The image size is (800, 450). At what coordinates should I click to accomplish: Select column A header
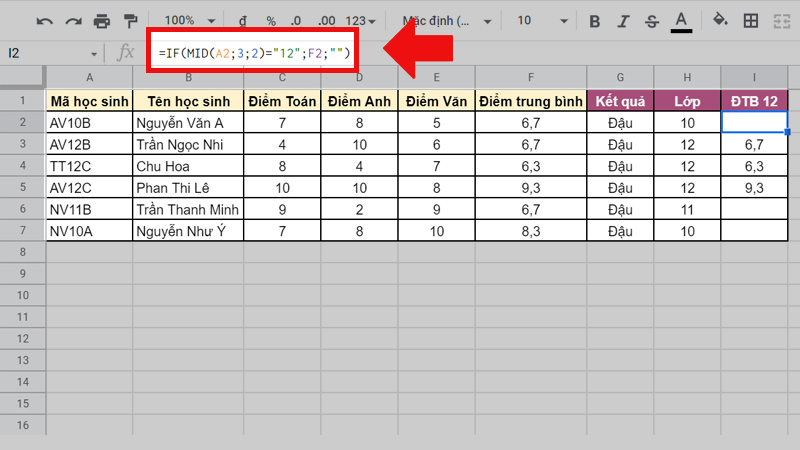click(89, 78)
